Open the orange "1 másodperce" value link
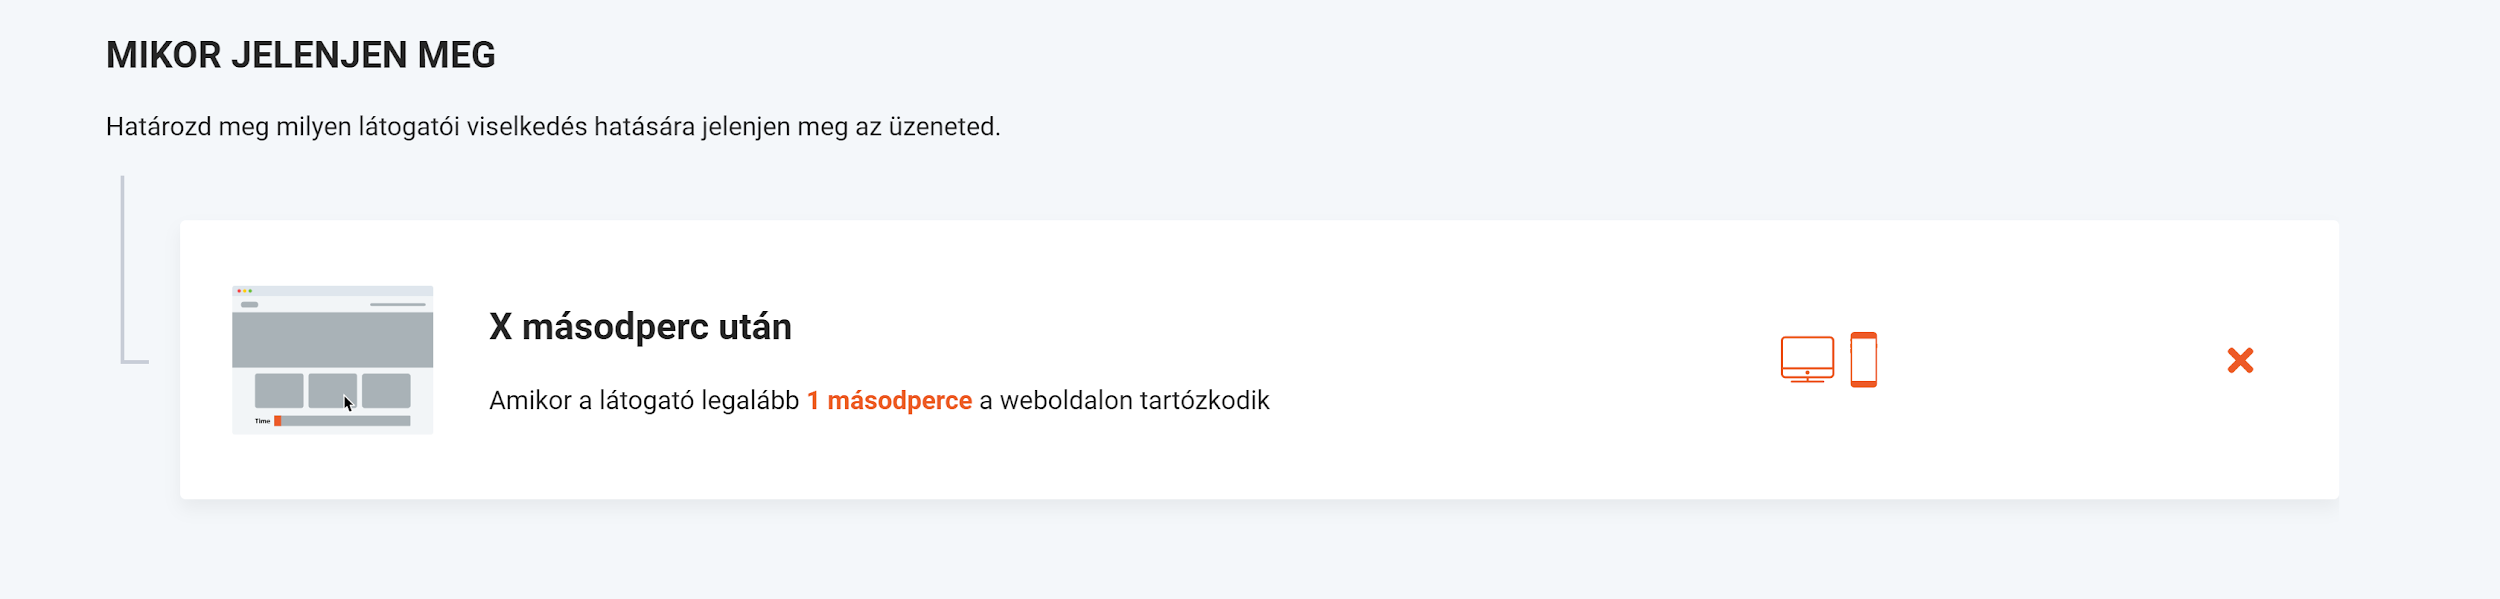2500x599 pixels. 889,401
